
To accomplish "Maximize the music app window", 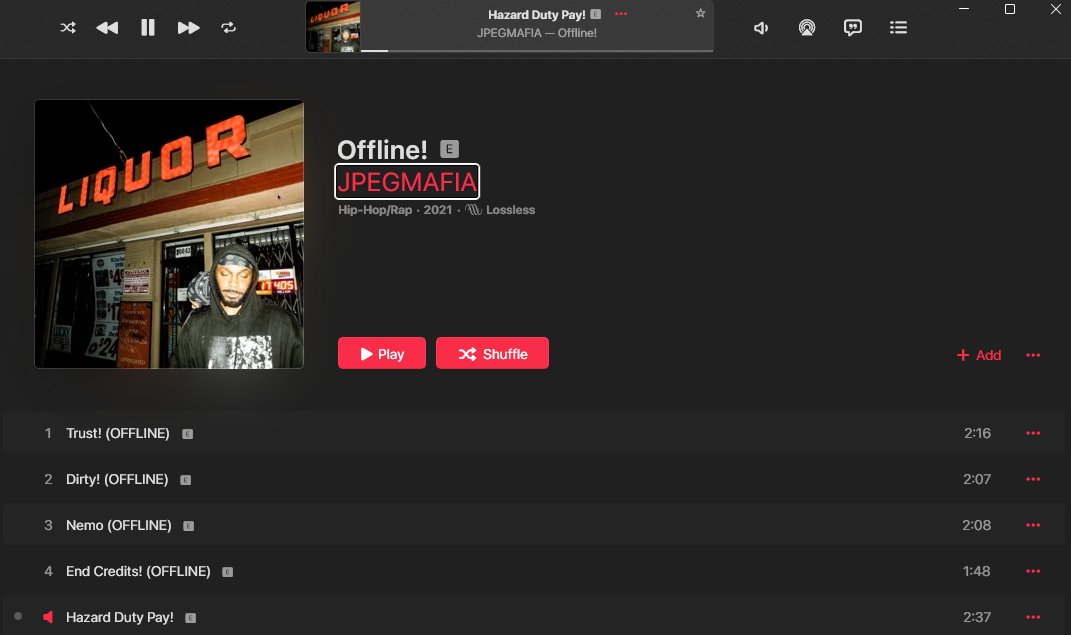I will click(1010, 9).
